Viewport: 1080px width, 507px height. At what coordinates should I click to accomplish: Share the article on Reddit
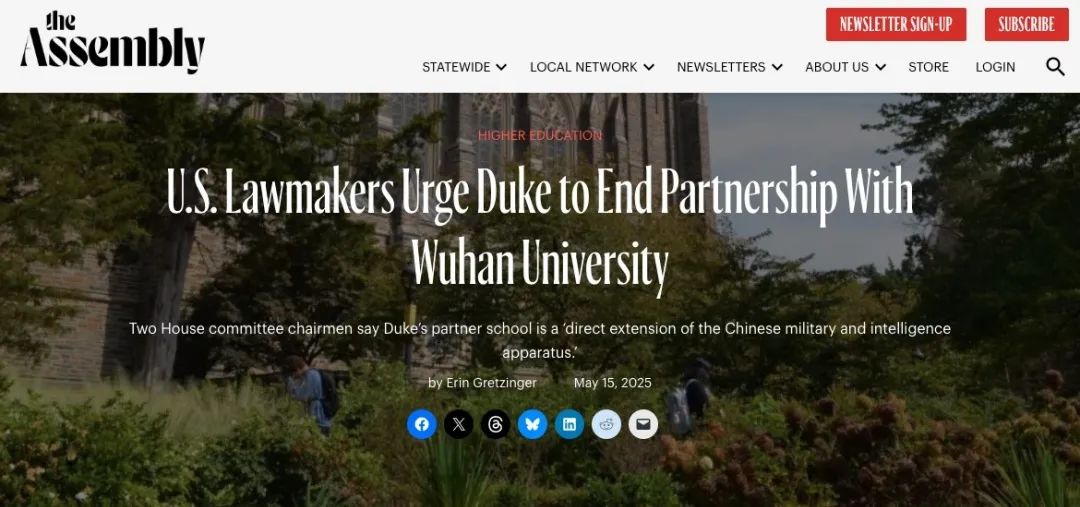pyautogui.click(x=606, y=424)
